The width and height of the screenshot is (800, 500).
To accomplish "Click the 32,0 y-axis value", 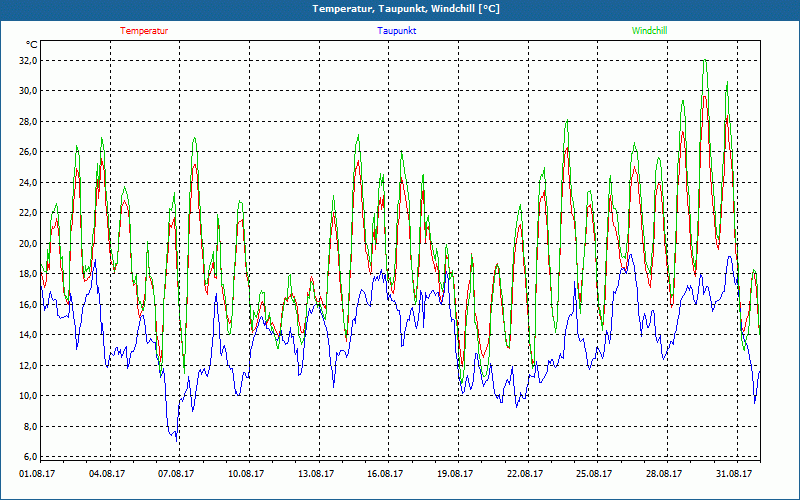I will coord(29,61).
